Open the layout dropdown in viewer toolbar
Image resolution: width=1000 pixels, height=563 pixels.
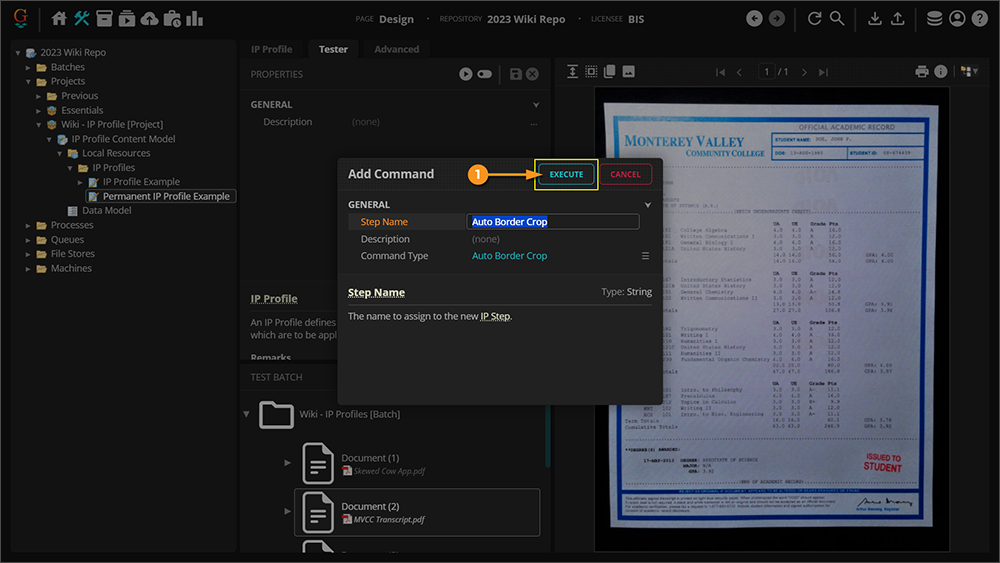[x=969, y=71]
